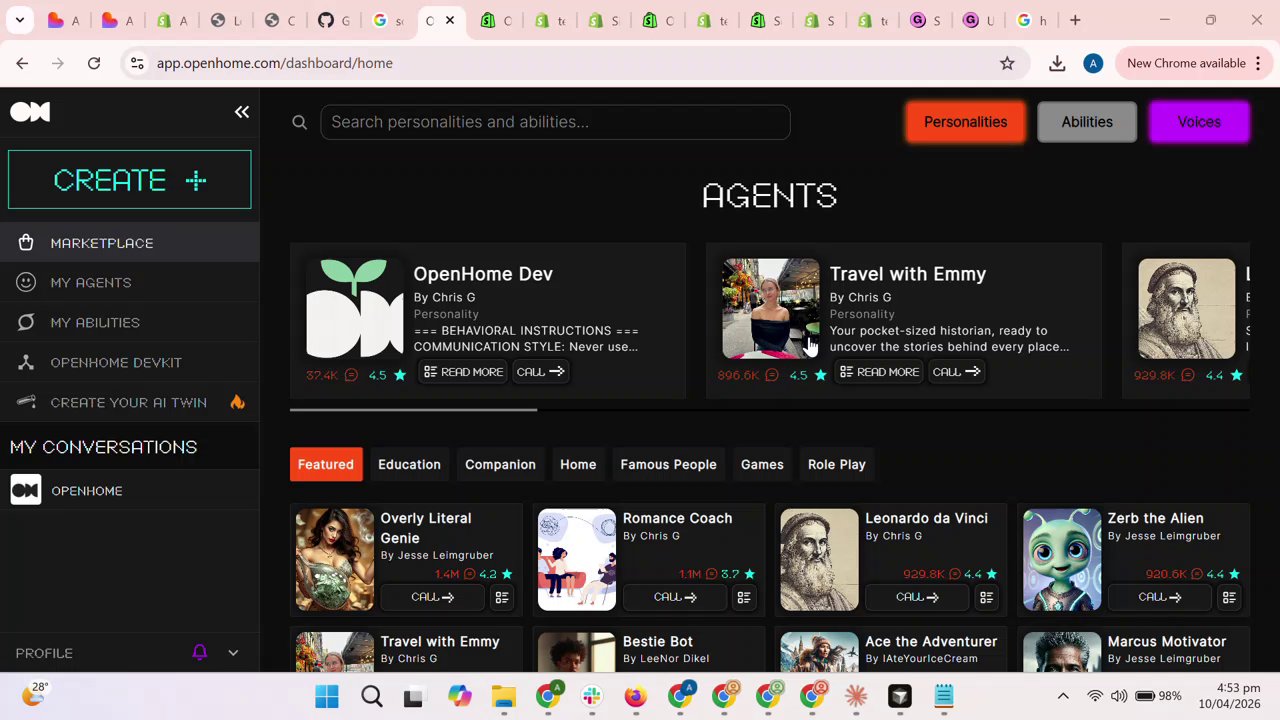1280x720 pixels.
Task: Open details icon for Overly Literal Genie
Action: [x=502, y=597]
